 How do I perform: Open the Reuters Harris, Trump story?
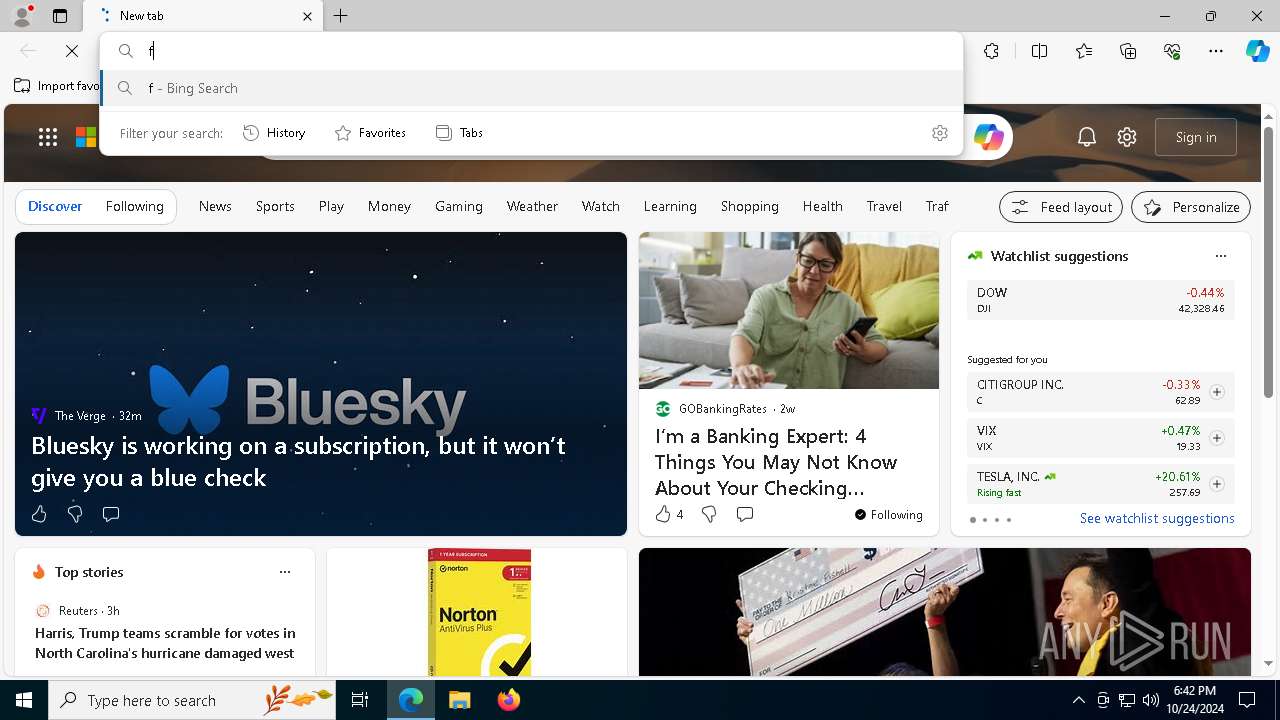[x=165, y=643]
